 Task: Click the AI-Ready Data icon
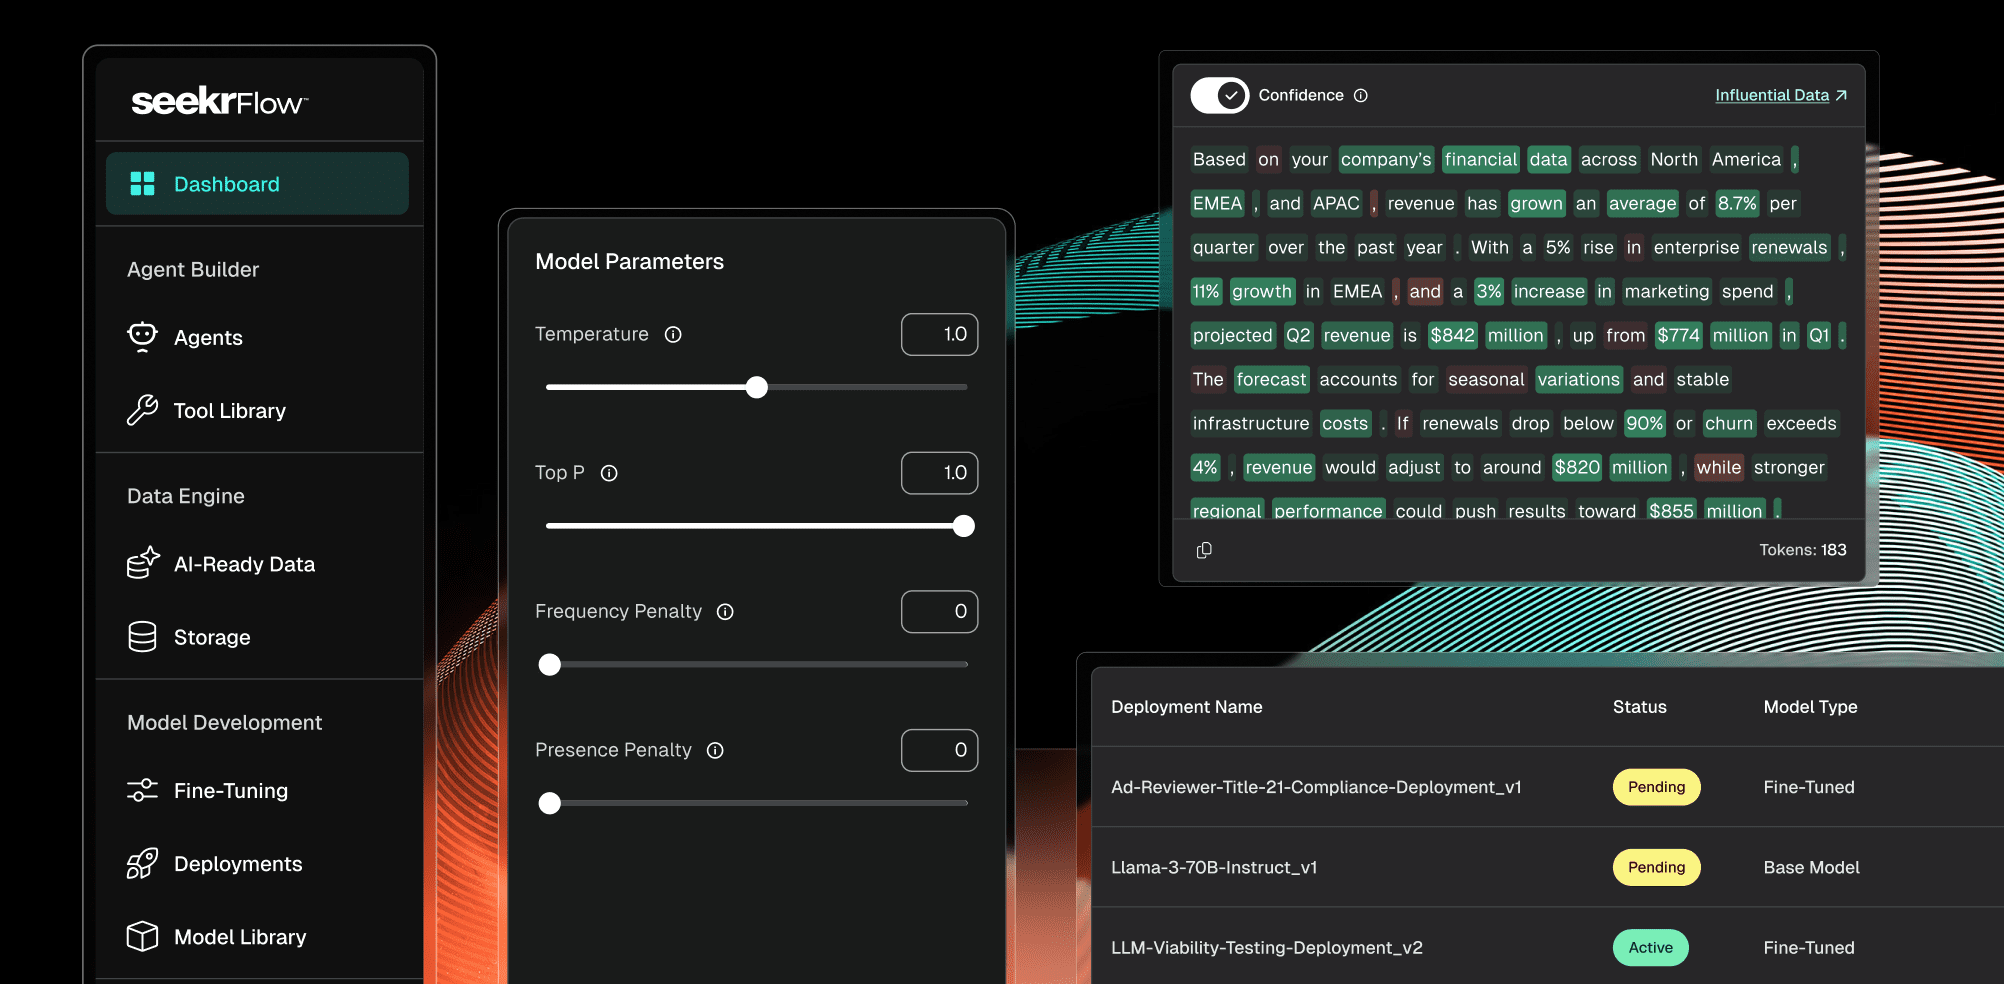click(142, 564)
